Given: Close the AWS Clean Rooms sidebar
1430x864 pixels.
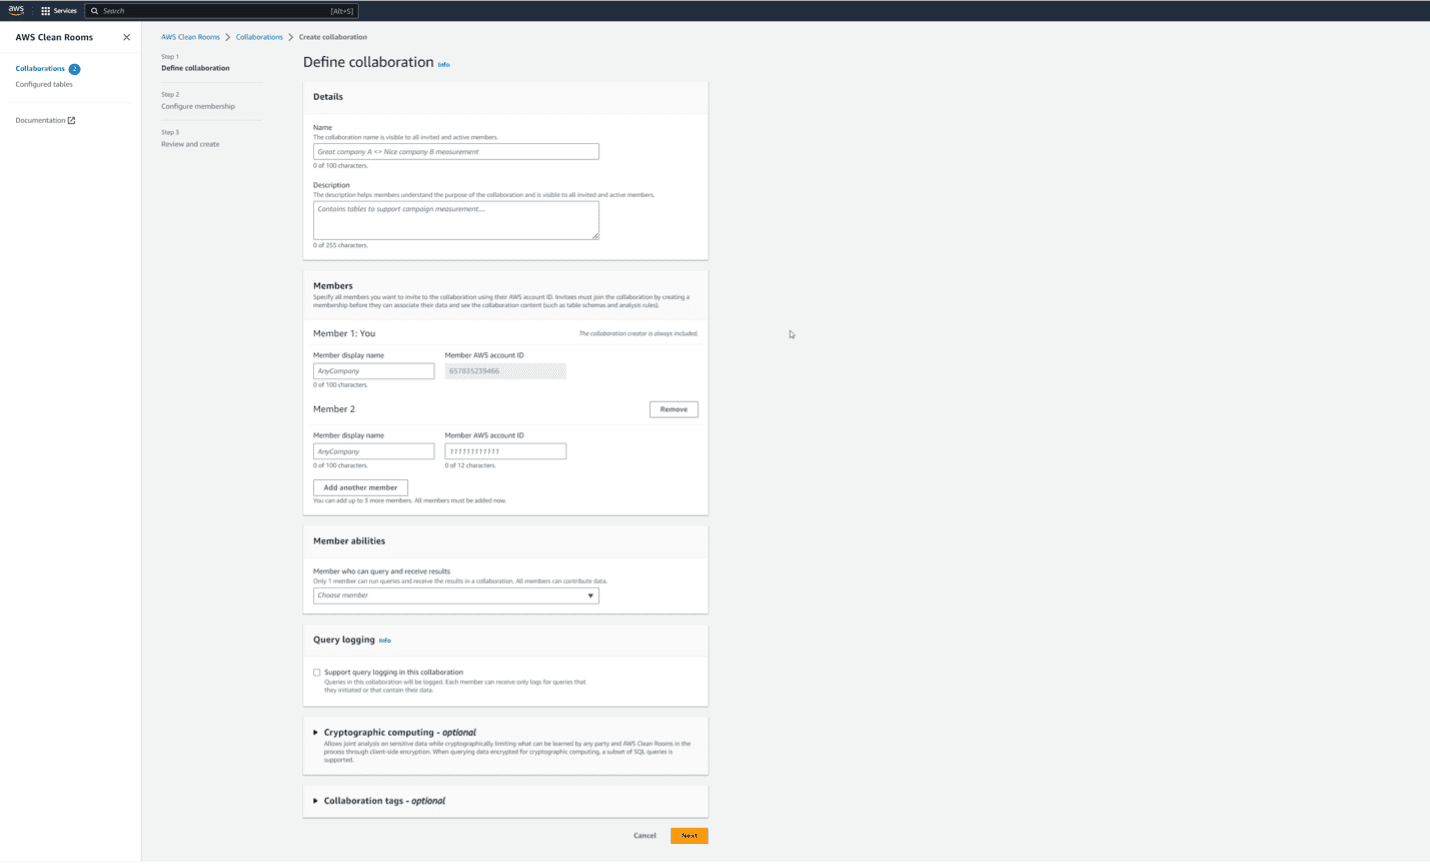Looking at the screenshot, I should 126,37.
